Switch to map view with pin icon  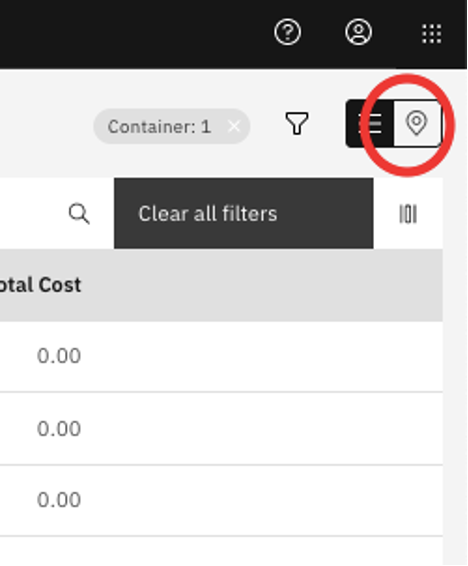(417, 123)
